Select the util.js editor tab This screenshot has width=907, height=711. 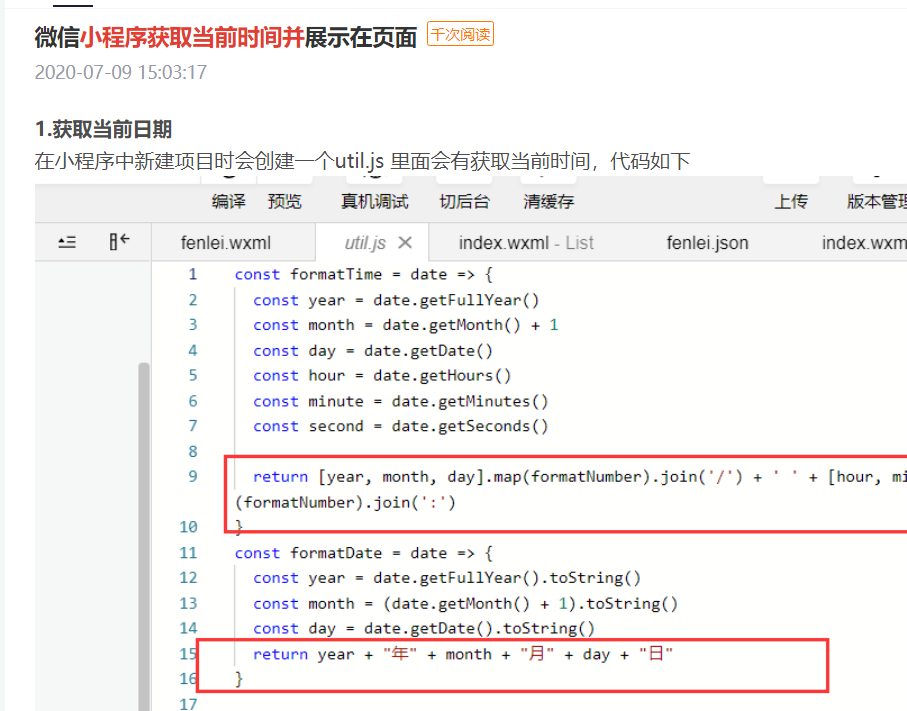point(365,243)
